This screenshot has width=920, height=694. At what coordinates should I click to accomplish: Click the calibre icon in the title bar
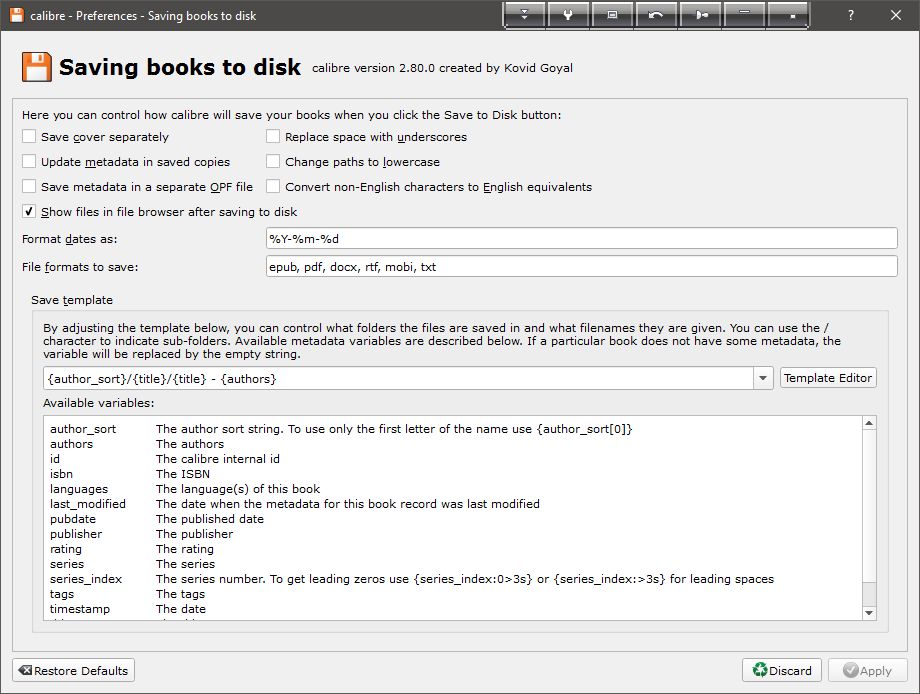pyautogui.click(x=16, y=15)
